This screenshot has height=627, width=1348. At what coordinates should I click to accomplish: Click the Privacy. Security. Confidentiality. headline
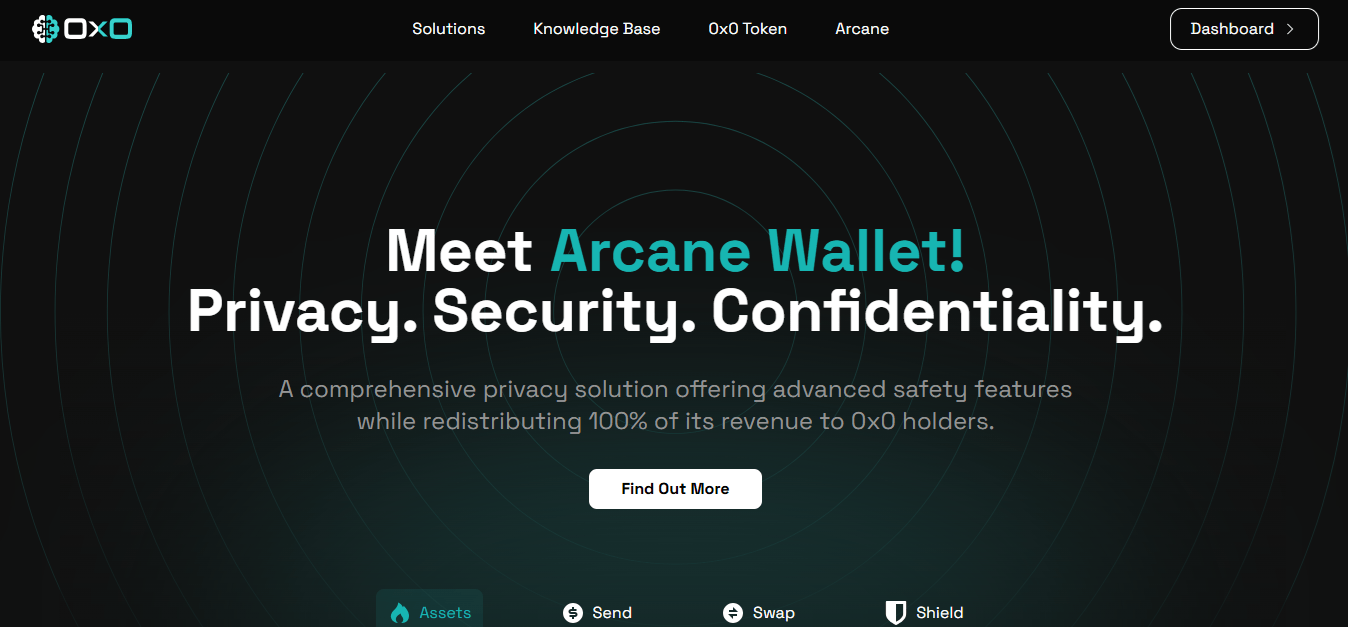(675, 311)
